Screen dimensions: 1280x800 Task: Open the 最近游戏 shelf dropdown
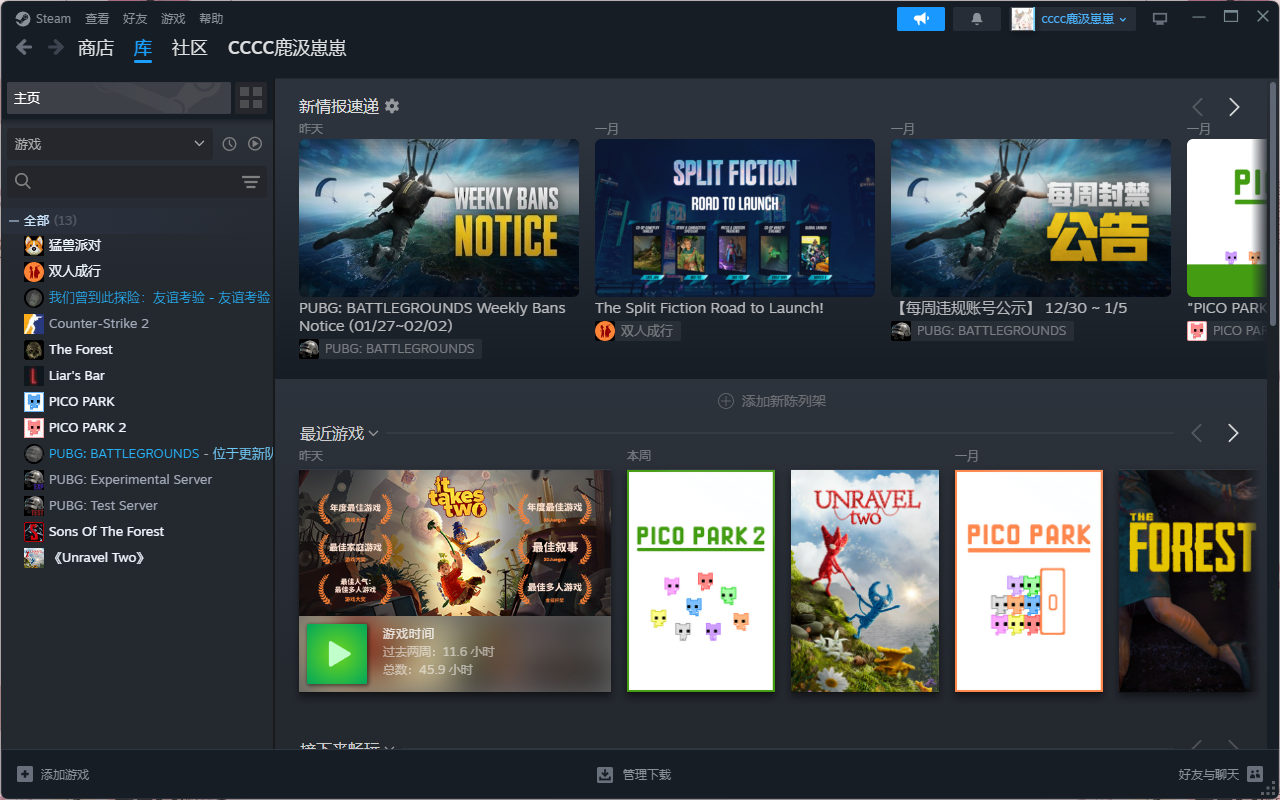click(x=373, y=433)
